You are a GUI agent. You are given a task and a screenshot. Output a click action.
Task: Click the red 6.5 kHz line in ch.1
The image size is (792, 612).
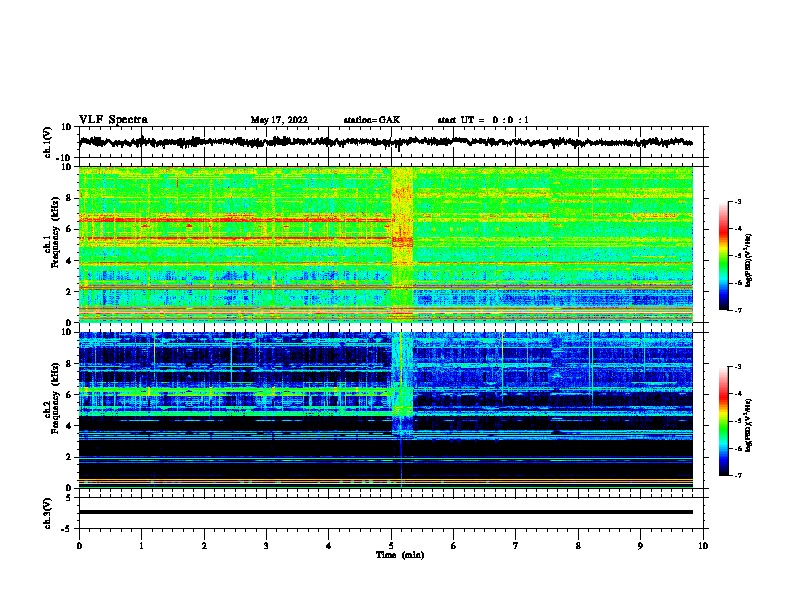pos(235,220)
